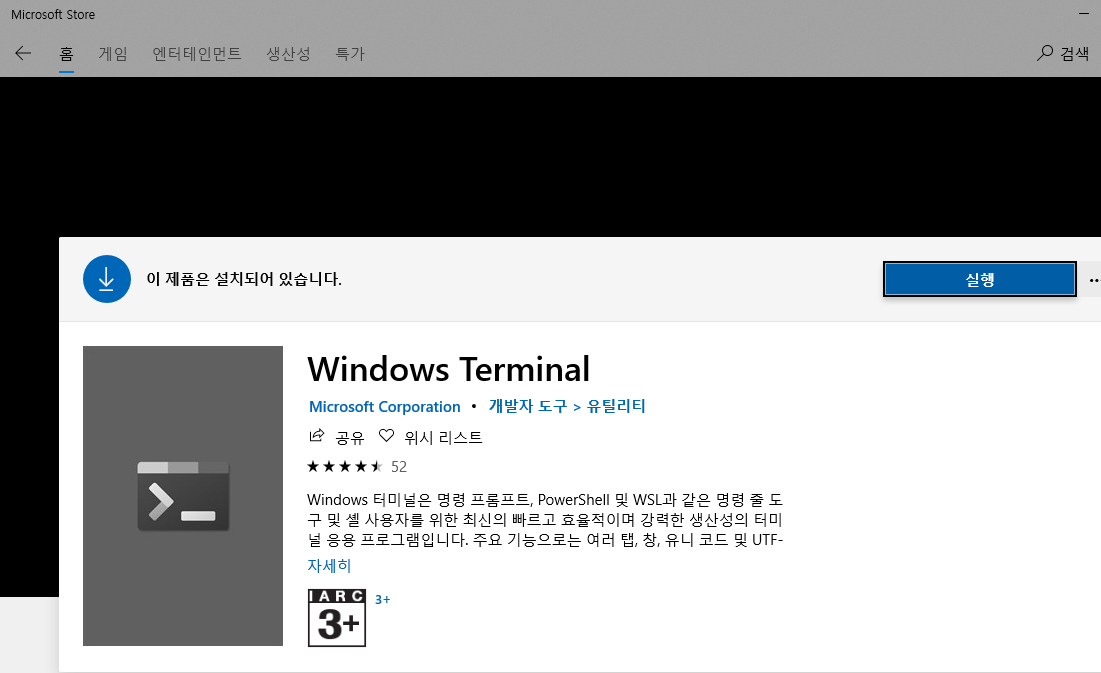
Task: Click the IARC 3+ rating badge
Action: [337, 618]
